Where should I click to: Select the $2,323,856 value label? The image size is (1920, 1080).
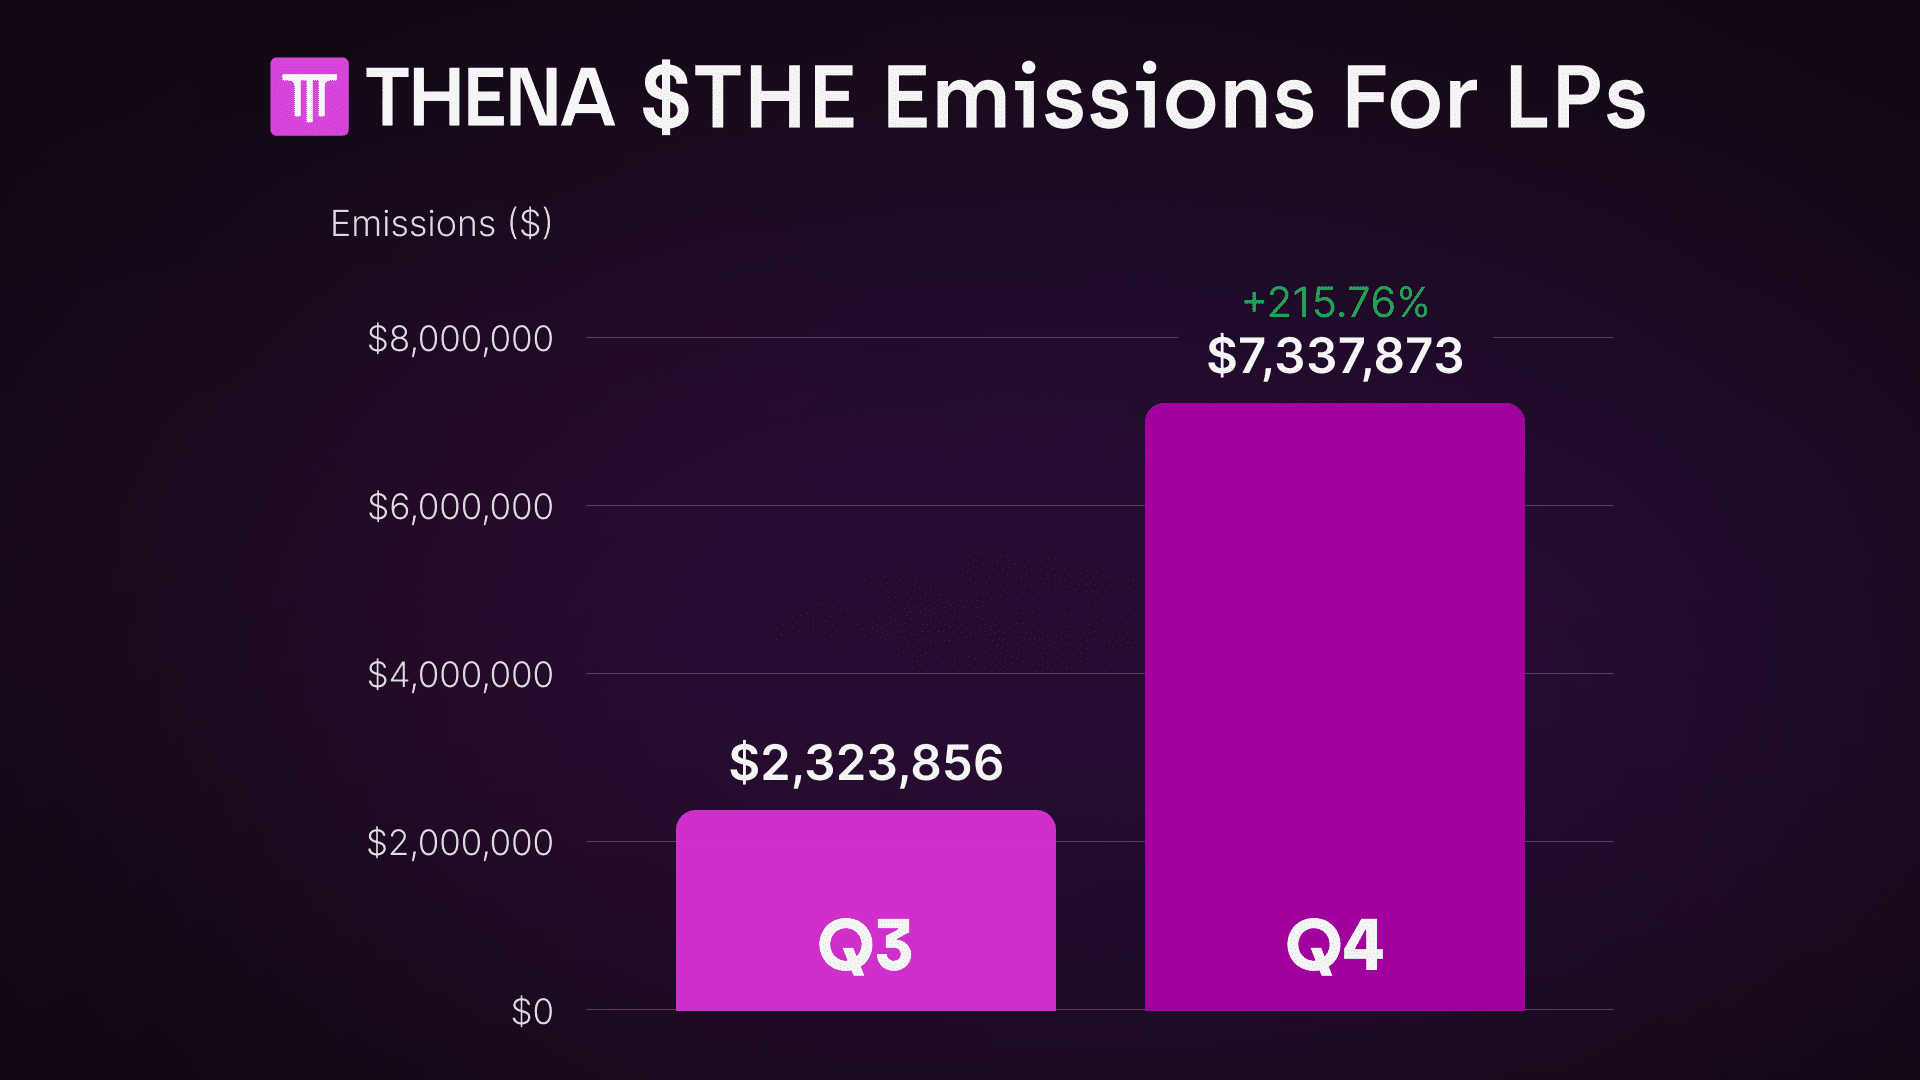point(866,763)
